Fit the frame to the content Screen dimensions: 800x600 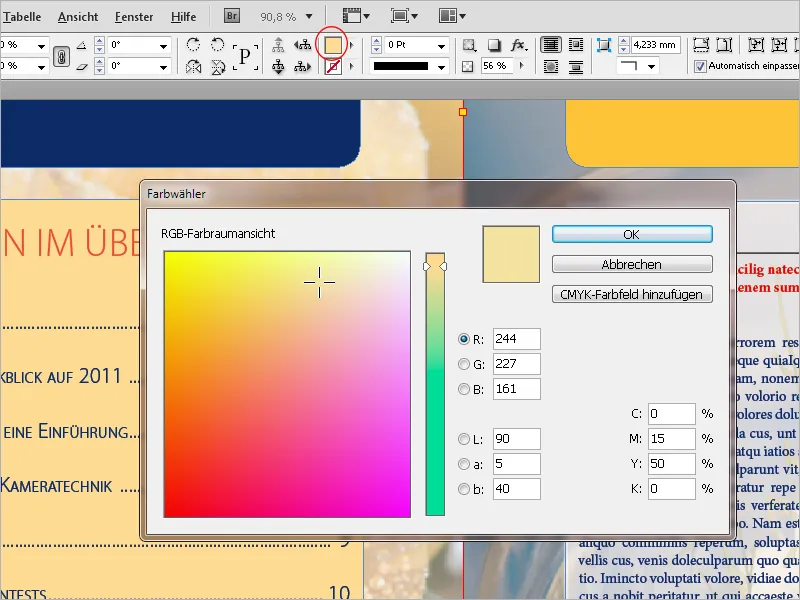tap(779, 45)
